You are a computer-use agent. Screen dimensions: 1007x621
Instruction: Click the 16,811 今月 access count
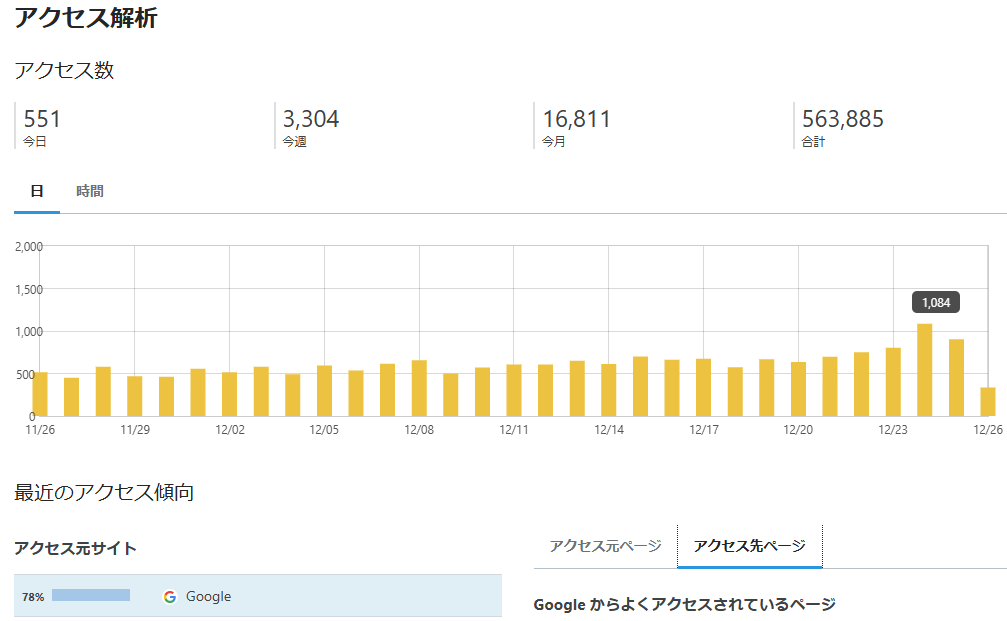tap(576, 126)
